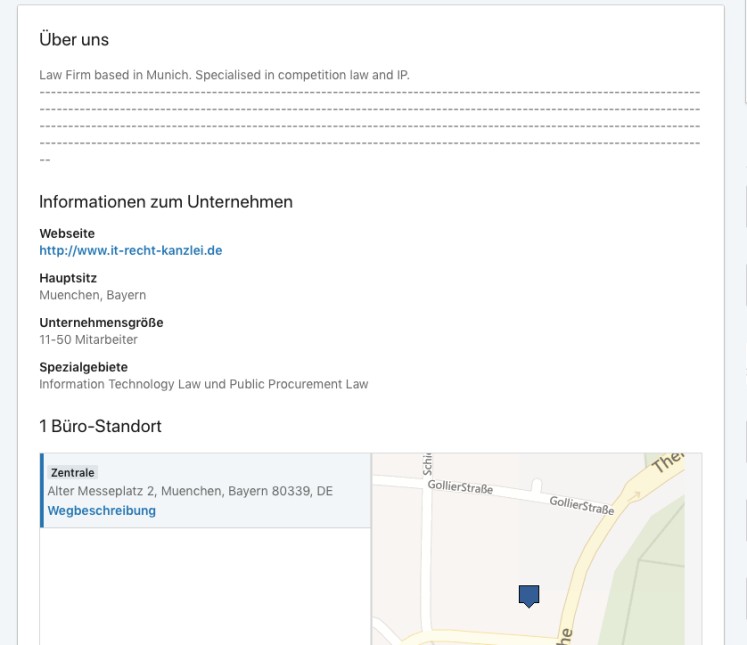
Task: Click the "1 Büro-Standort" heading
Action: point(100,426)
